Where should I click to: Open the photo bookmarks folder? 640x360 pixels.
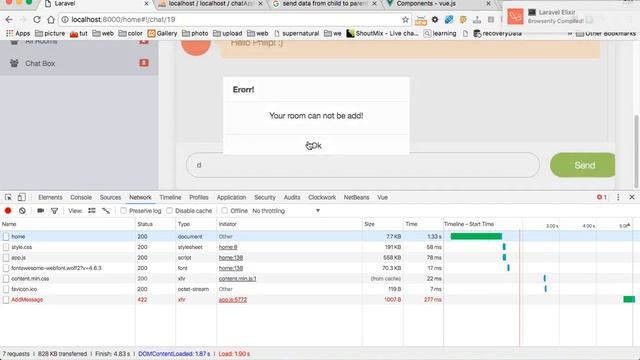(x=195, y=33)
